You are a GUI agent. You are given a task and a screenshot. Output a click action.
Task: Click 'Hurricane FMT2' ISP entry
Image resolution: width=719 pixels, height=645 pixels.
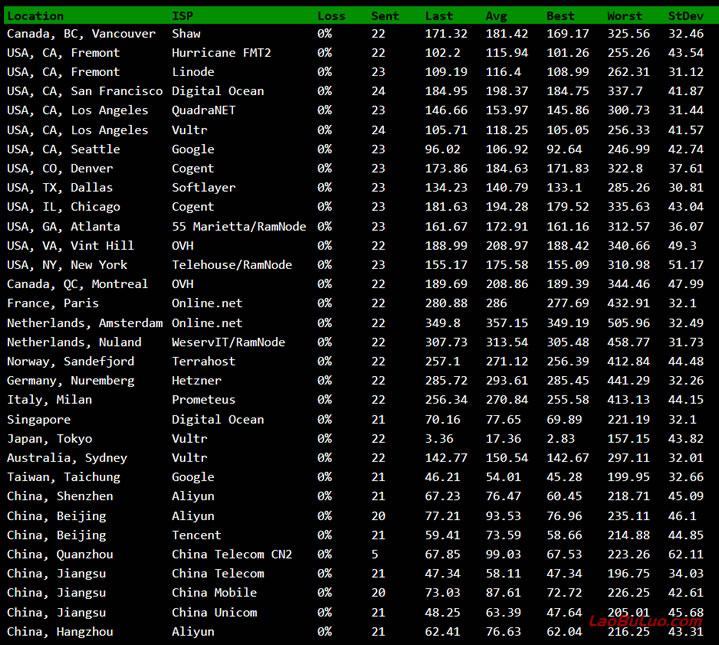(221, 53)
